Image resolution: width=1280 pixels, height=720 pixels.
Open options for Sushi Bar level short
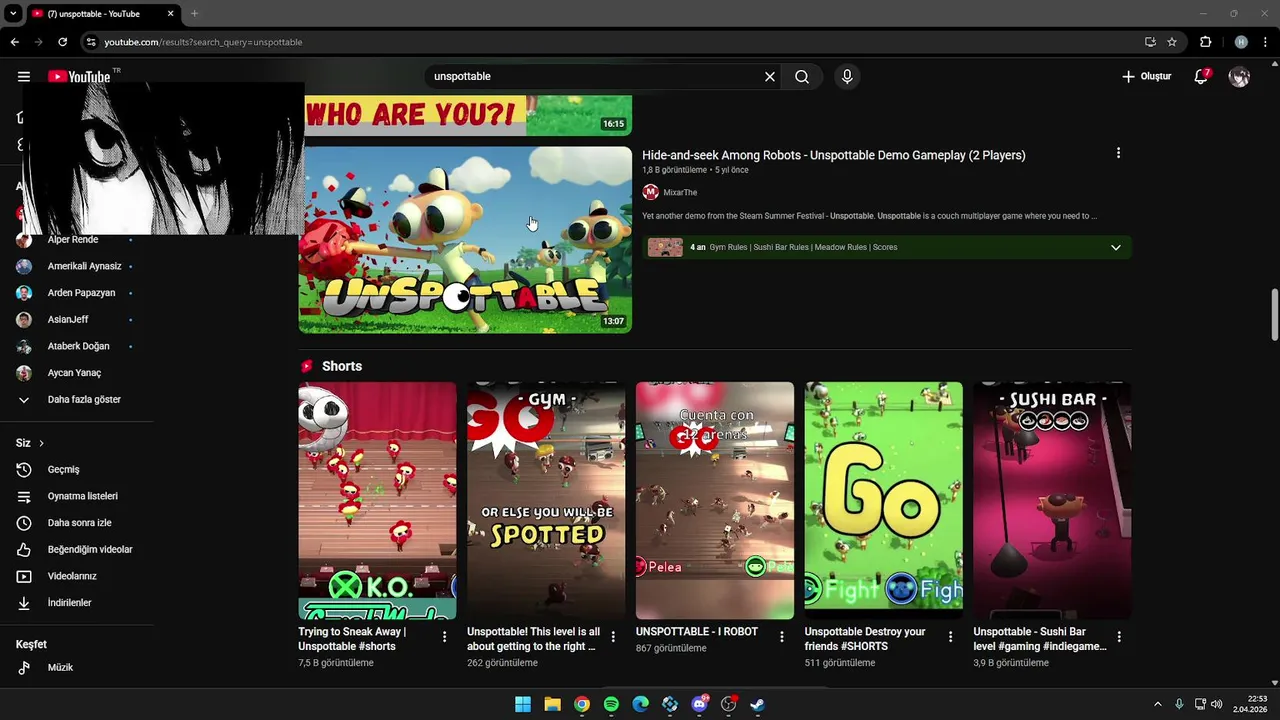1119,637
